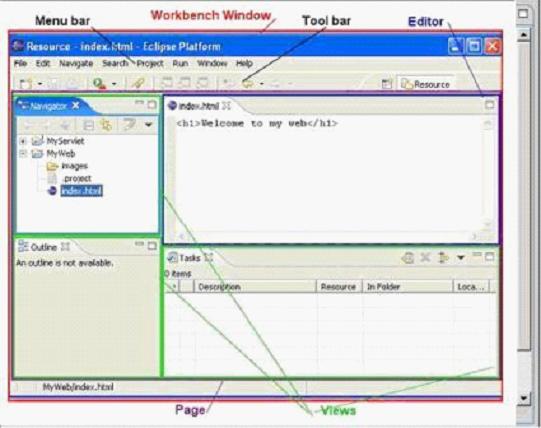Open the File menu

pyautogui.click(x=20, y=64)
